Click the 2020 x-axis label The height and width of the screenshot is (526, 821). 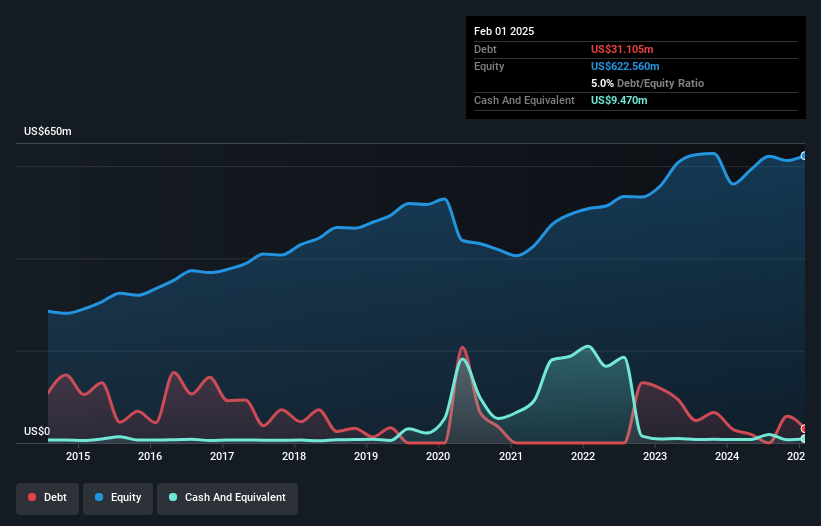pyautogui.click(x=438, y=456)
